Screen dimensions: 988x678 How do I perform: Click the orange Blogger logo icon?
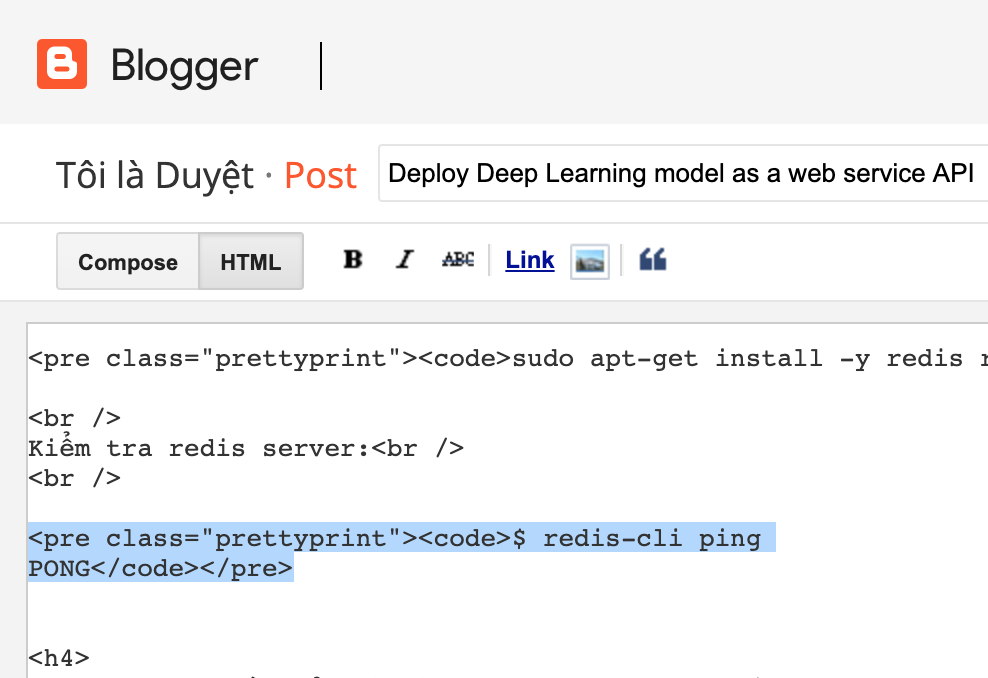62,65
